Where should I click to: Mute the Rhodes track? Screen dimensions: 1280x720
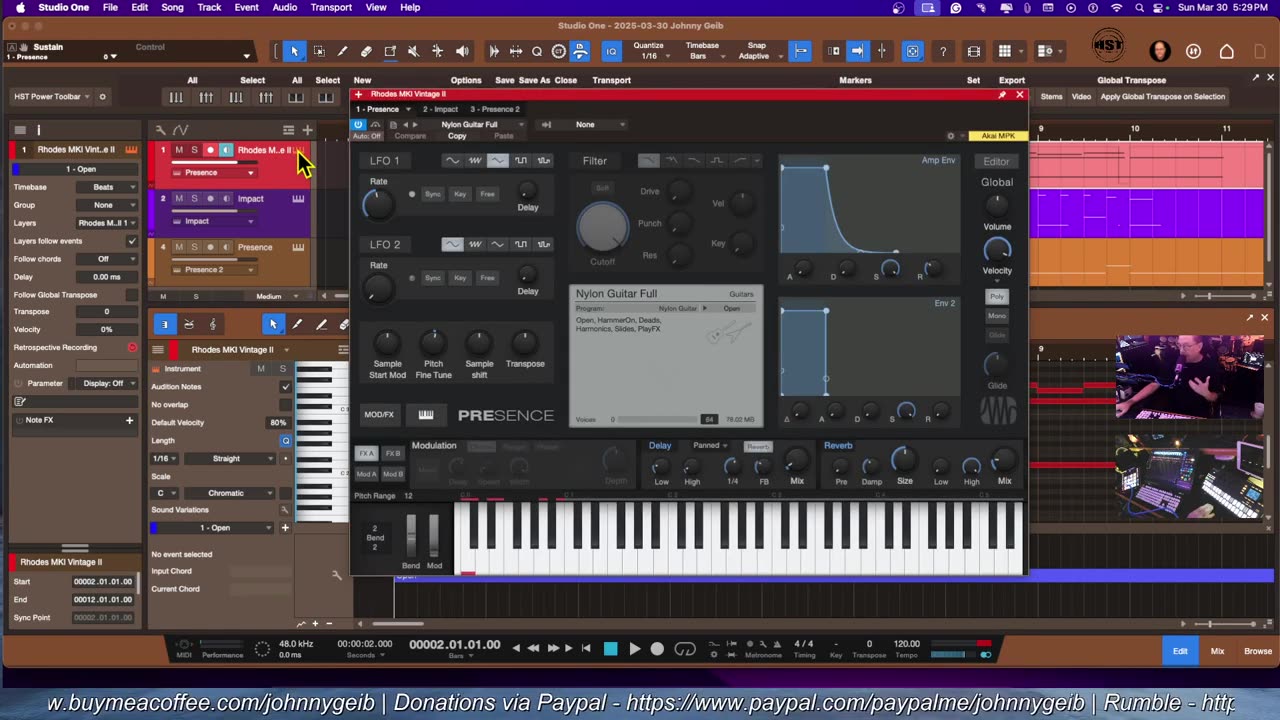179,150
